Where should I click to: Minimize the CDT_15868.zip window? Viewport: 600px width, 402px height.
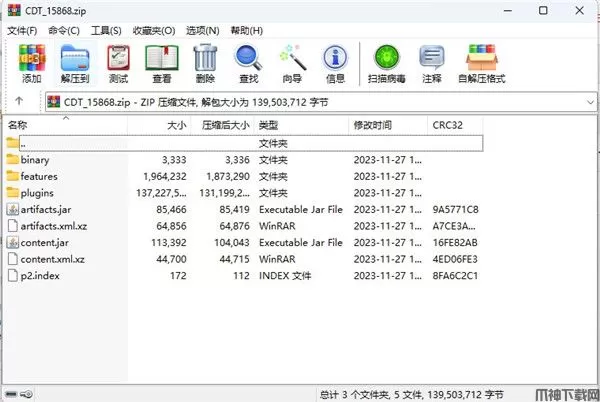tap(508, 11)
